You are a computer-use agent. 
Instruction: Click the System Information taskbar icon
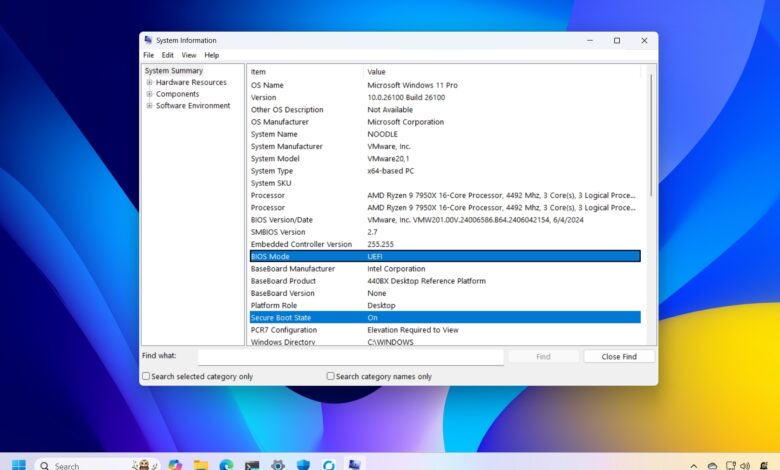[x=354, y=465]
